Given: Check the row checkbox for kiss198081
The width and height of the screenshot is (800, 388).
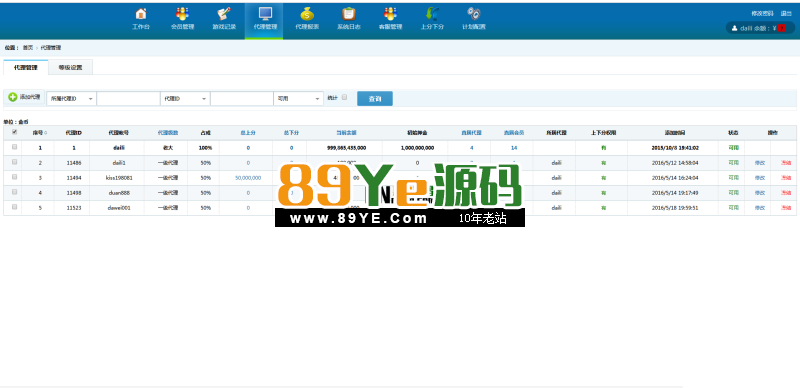Looking at the screenshot, I should click(x=14, y=177).
